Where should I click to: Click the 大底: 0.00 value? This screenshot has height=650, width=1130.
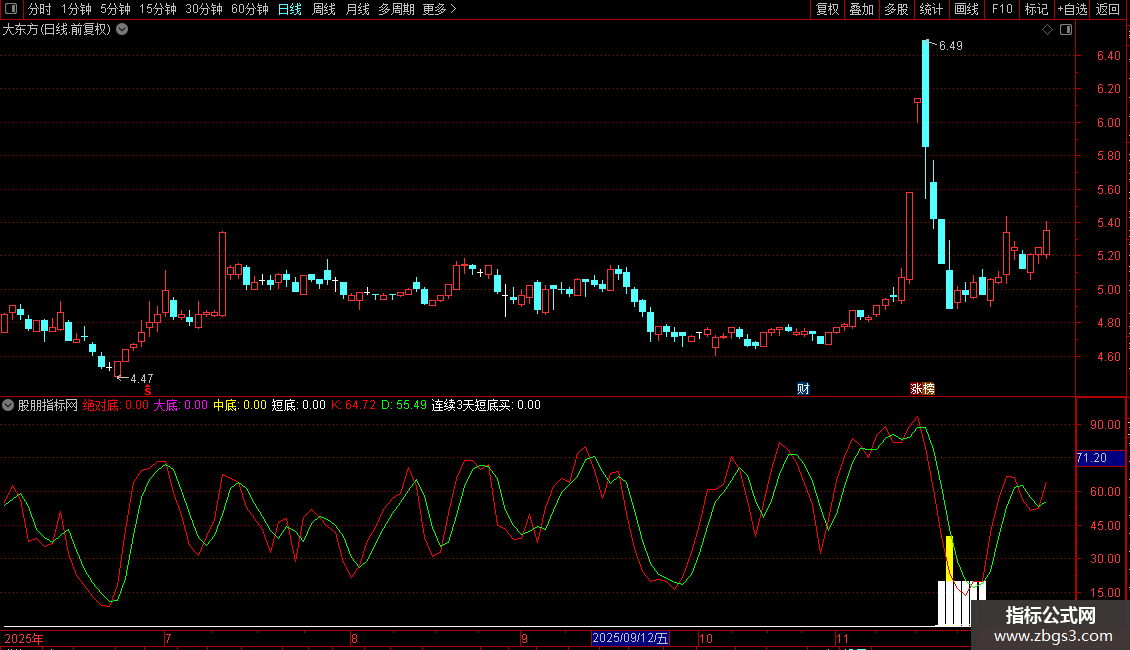[180, 405]
